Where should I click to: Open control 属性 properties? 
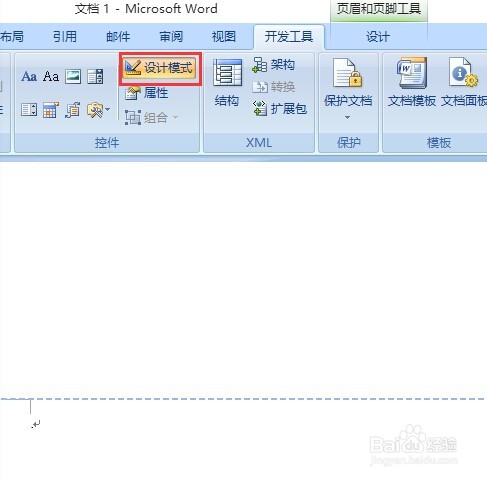click(x=146, y=93)
